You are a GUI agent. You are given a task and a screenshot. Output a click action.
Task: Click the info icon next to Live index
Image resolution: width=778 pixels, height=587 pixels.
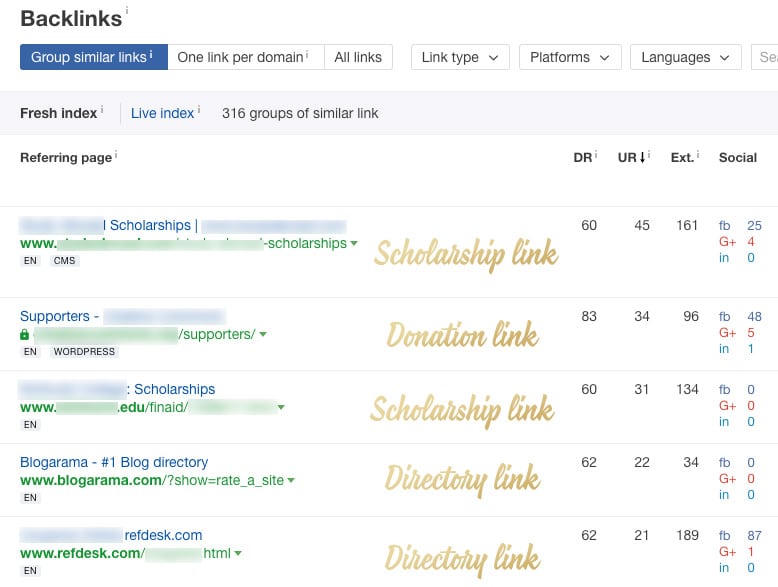pos(199,110)
